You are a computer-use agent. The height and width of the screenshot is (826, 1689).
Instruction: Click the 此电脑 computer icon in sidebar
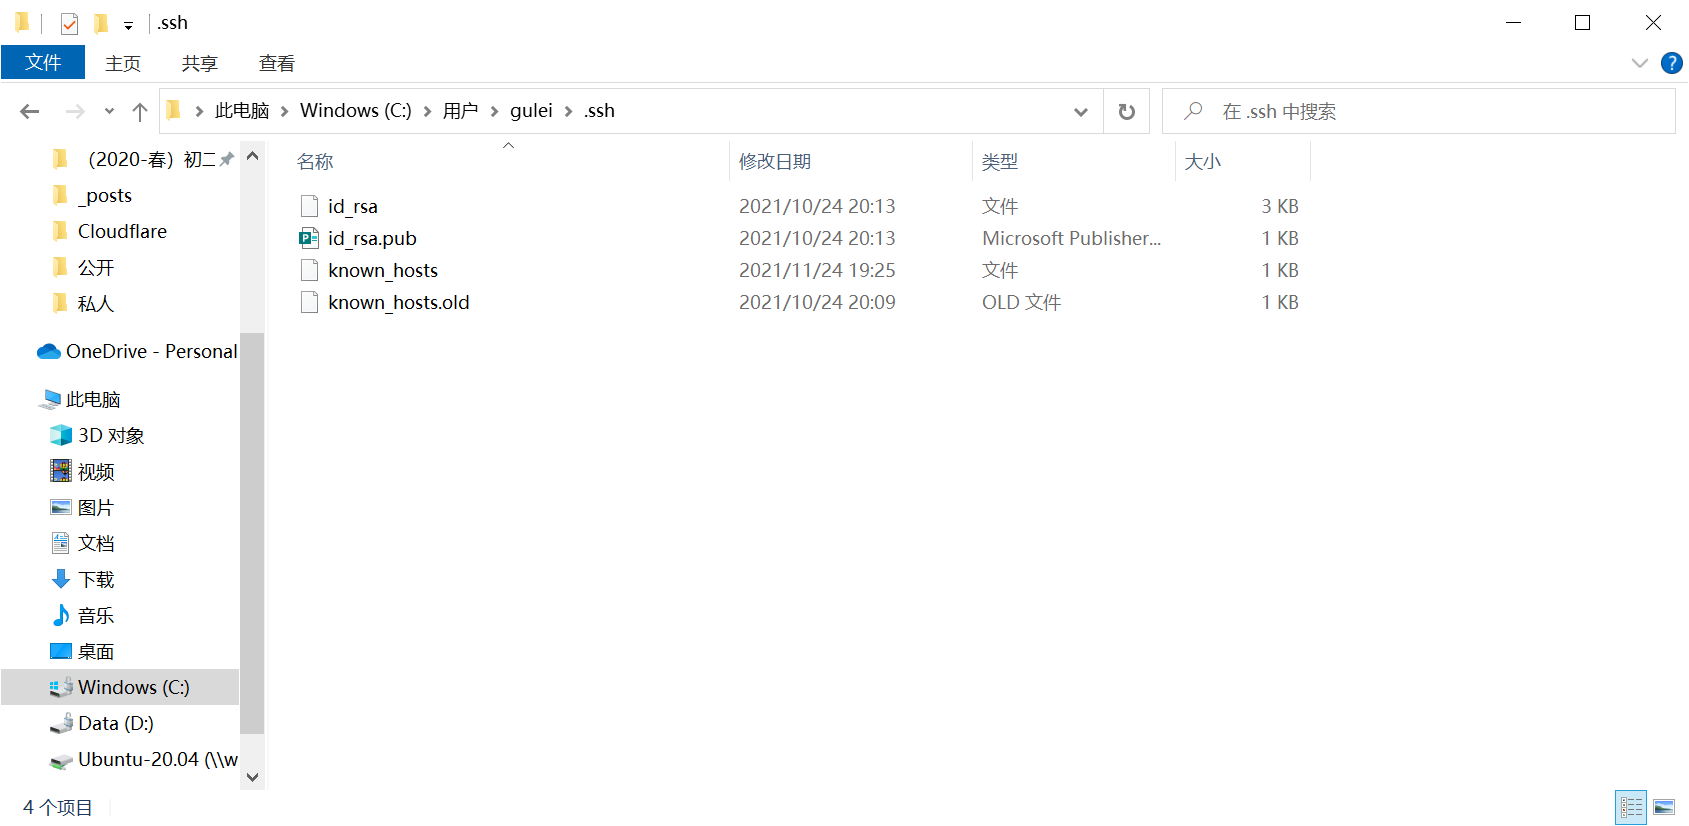pyautogui.click(x=49, y=399)
